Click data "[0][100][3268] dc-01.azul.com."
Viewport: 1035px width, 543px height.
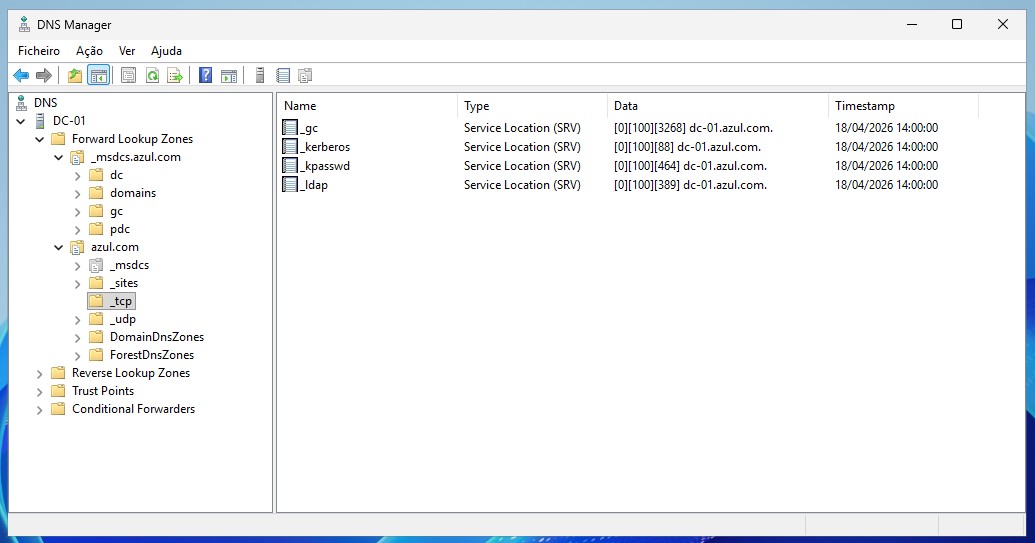coord(693,127)
